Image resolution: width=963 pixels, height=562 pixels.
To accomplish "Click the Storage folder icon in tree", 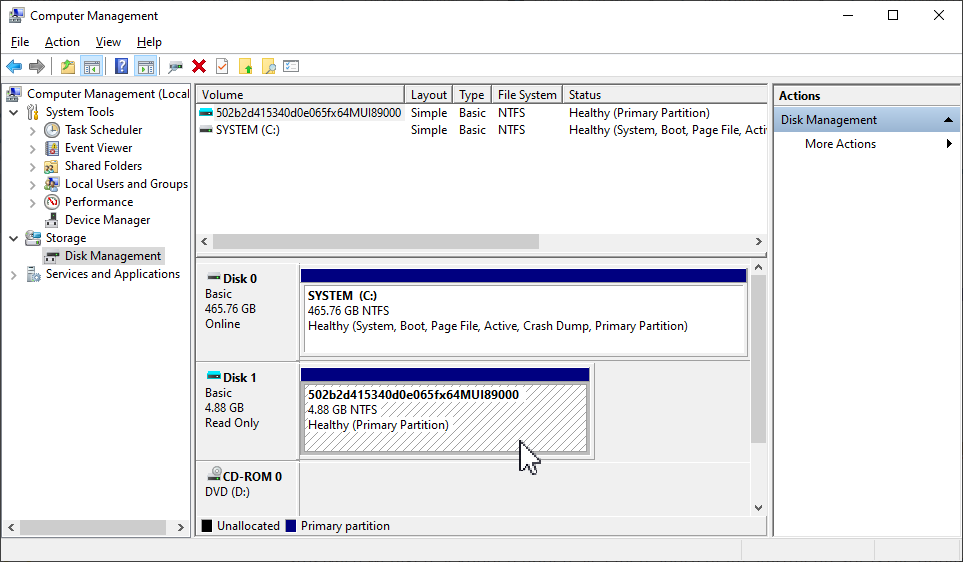I will coord(33,238).
